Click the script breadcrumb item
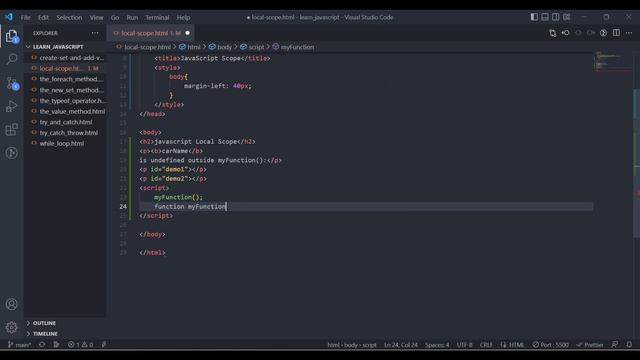The height and width of the screenshot is (360, 640). 252,47
